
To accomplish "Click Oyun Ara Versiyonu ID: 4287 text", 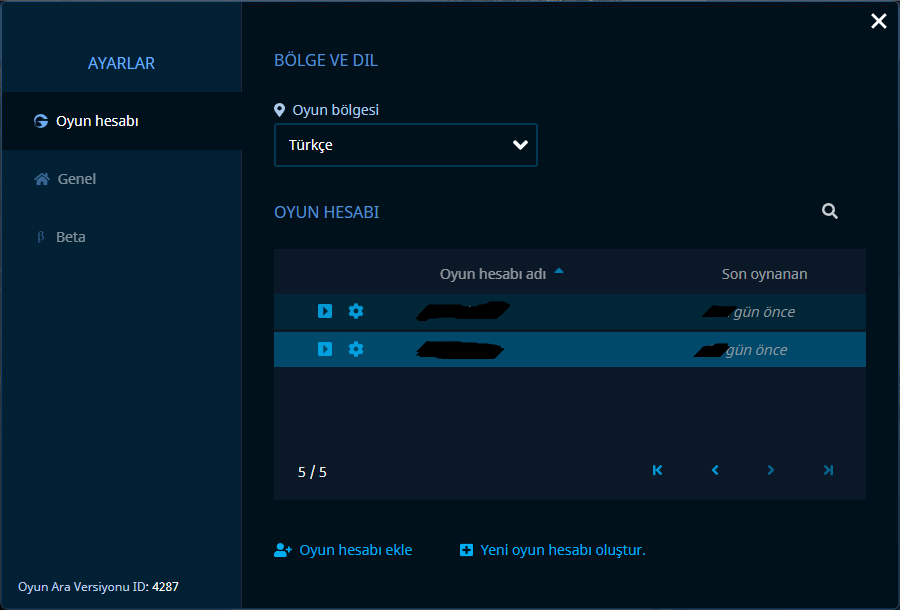I will [98, 587].
